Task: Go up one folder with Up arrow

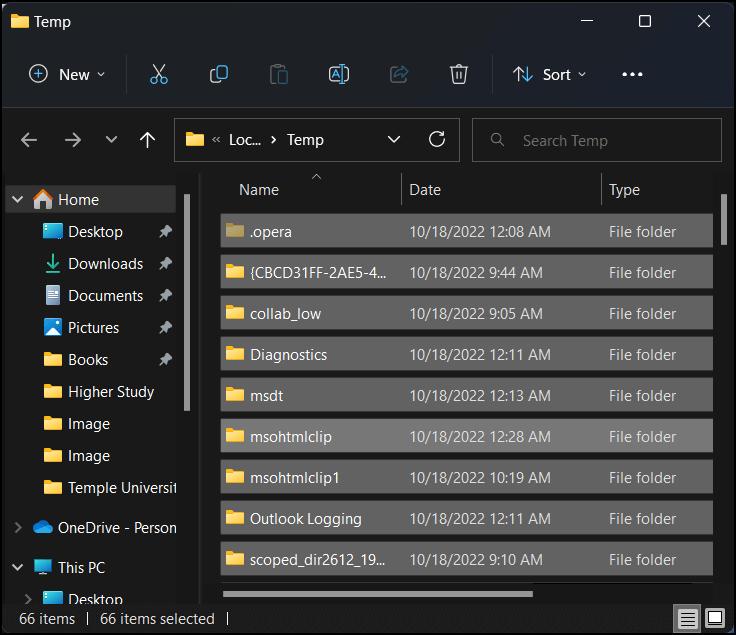Action: coord(148,140)
